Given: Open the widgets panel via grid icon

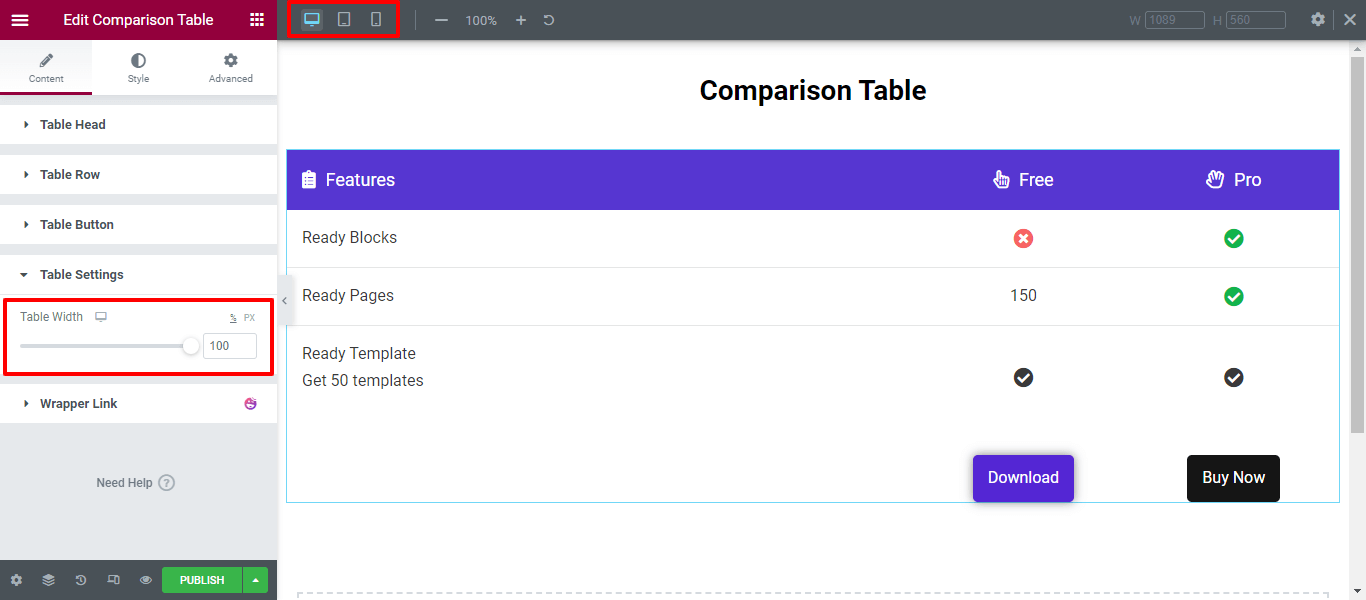Looking at the screenshot, I should (x=257, y=19).
